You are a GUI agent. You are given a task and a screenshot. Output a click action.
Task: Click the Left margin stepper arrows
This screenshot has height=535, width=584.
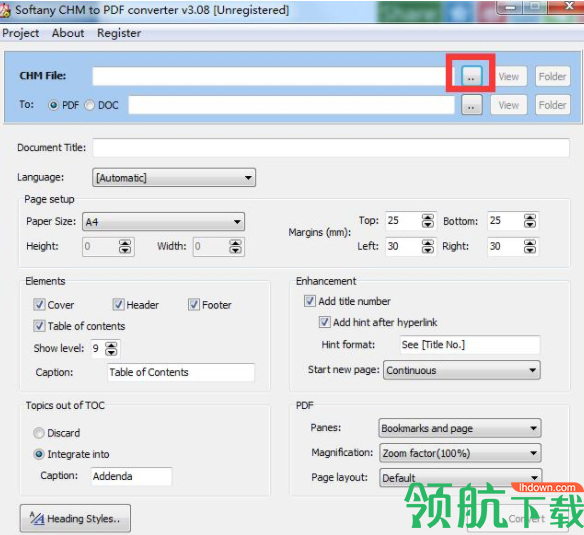(428, 246)
